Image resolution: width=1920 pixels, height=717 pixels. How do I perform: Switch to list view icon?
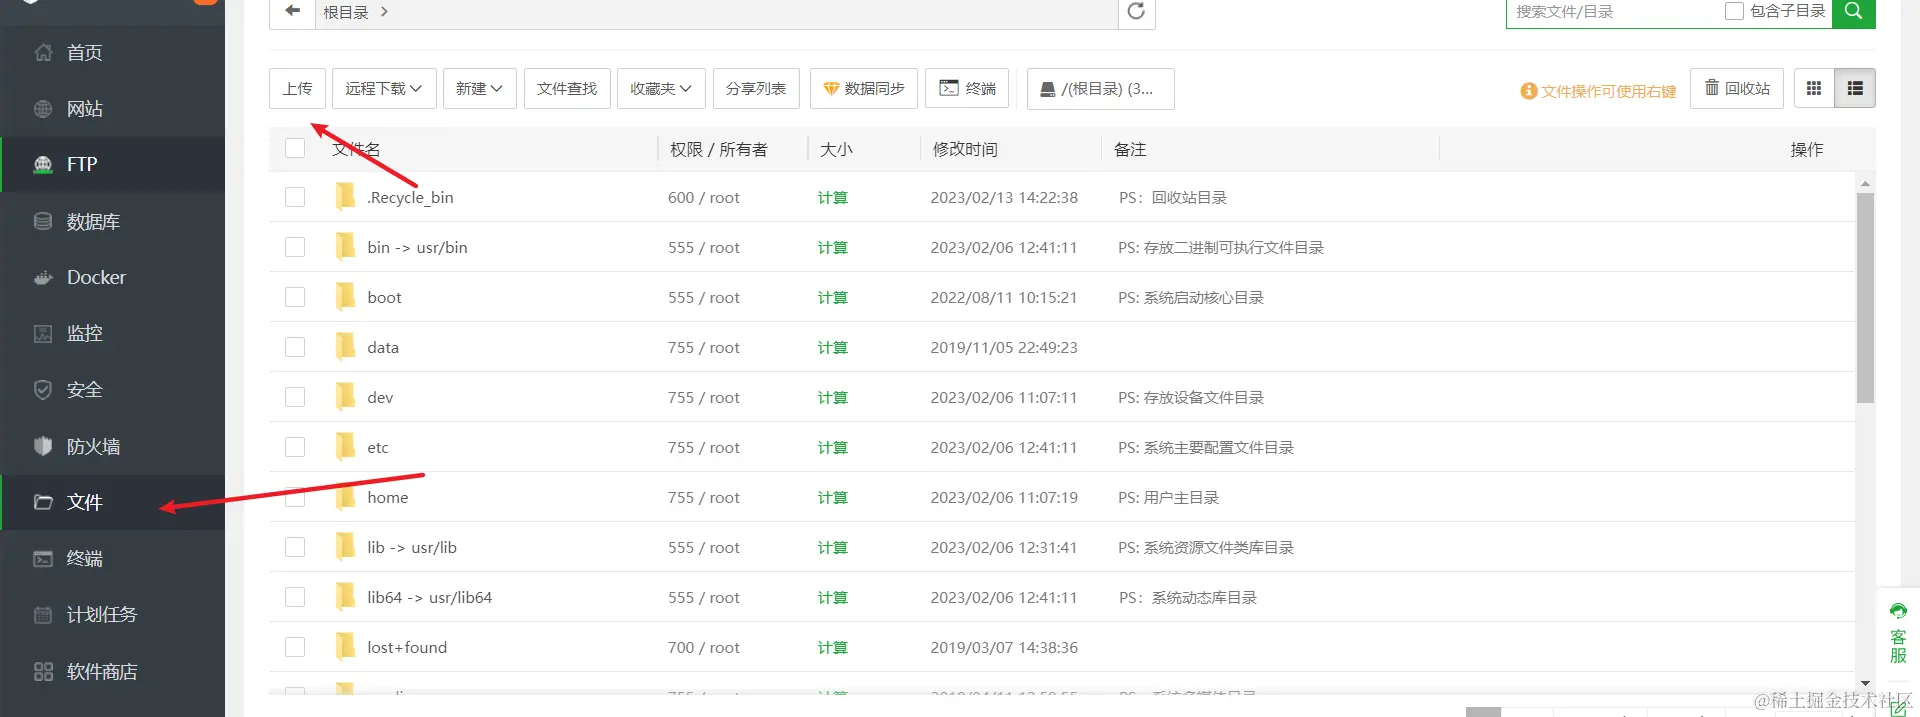point(1855,88)
